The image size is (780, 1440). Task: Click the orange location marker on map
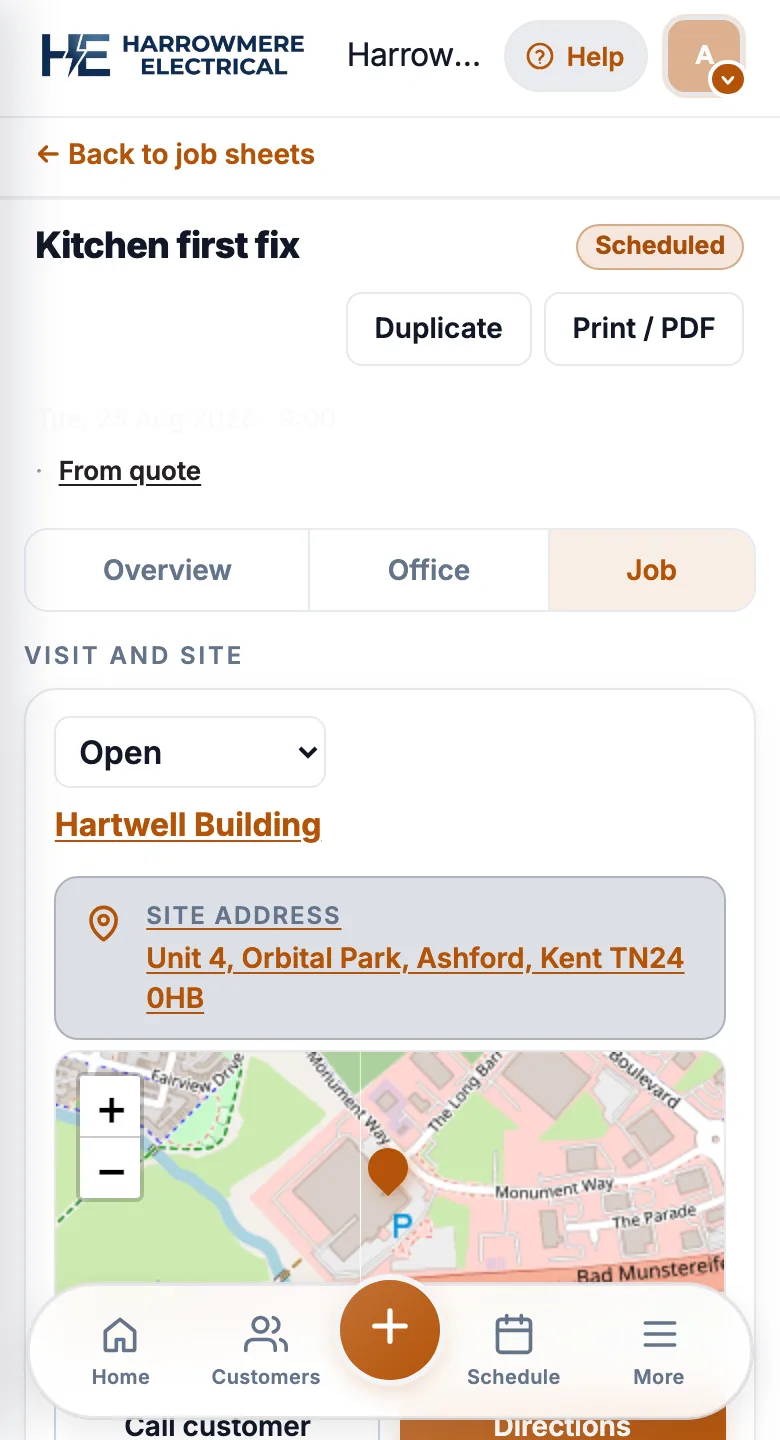(388, 1171)
